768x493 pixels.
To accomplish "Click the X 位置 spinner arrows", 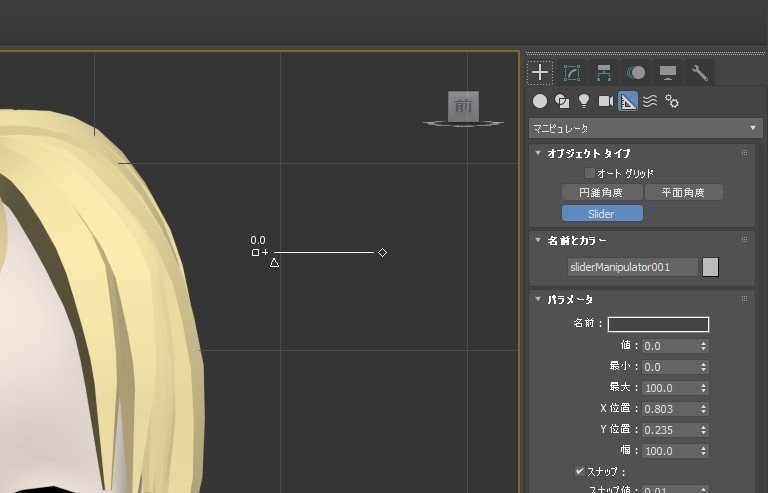I will tap(704, 409).
